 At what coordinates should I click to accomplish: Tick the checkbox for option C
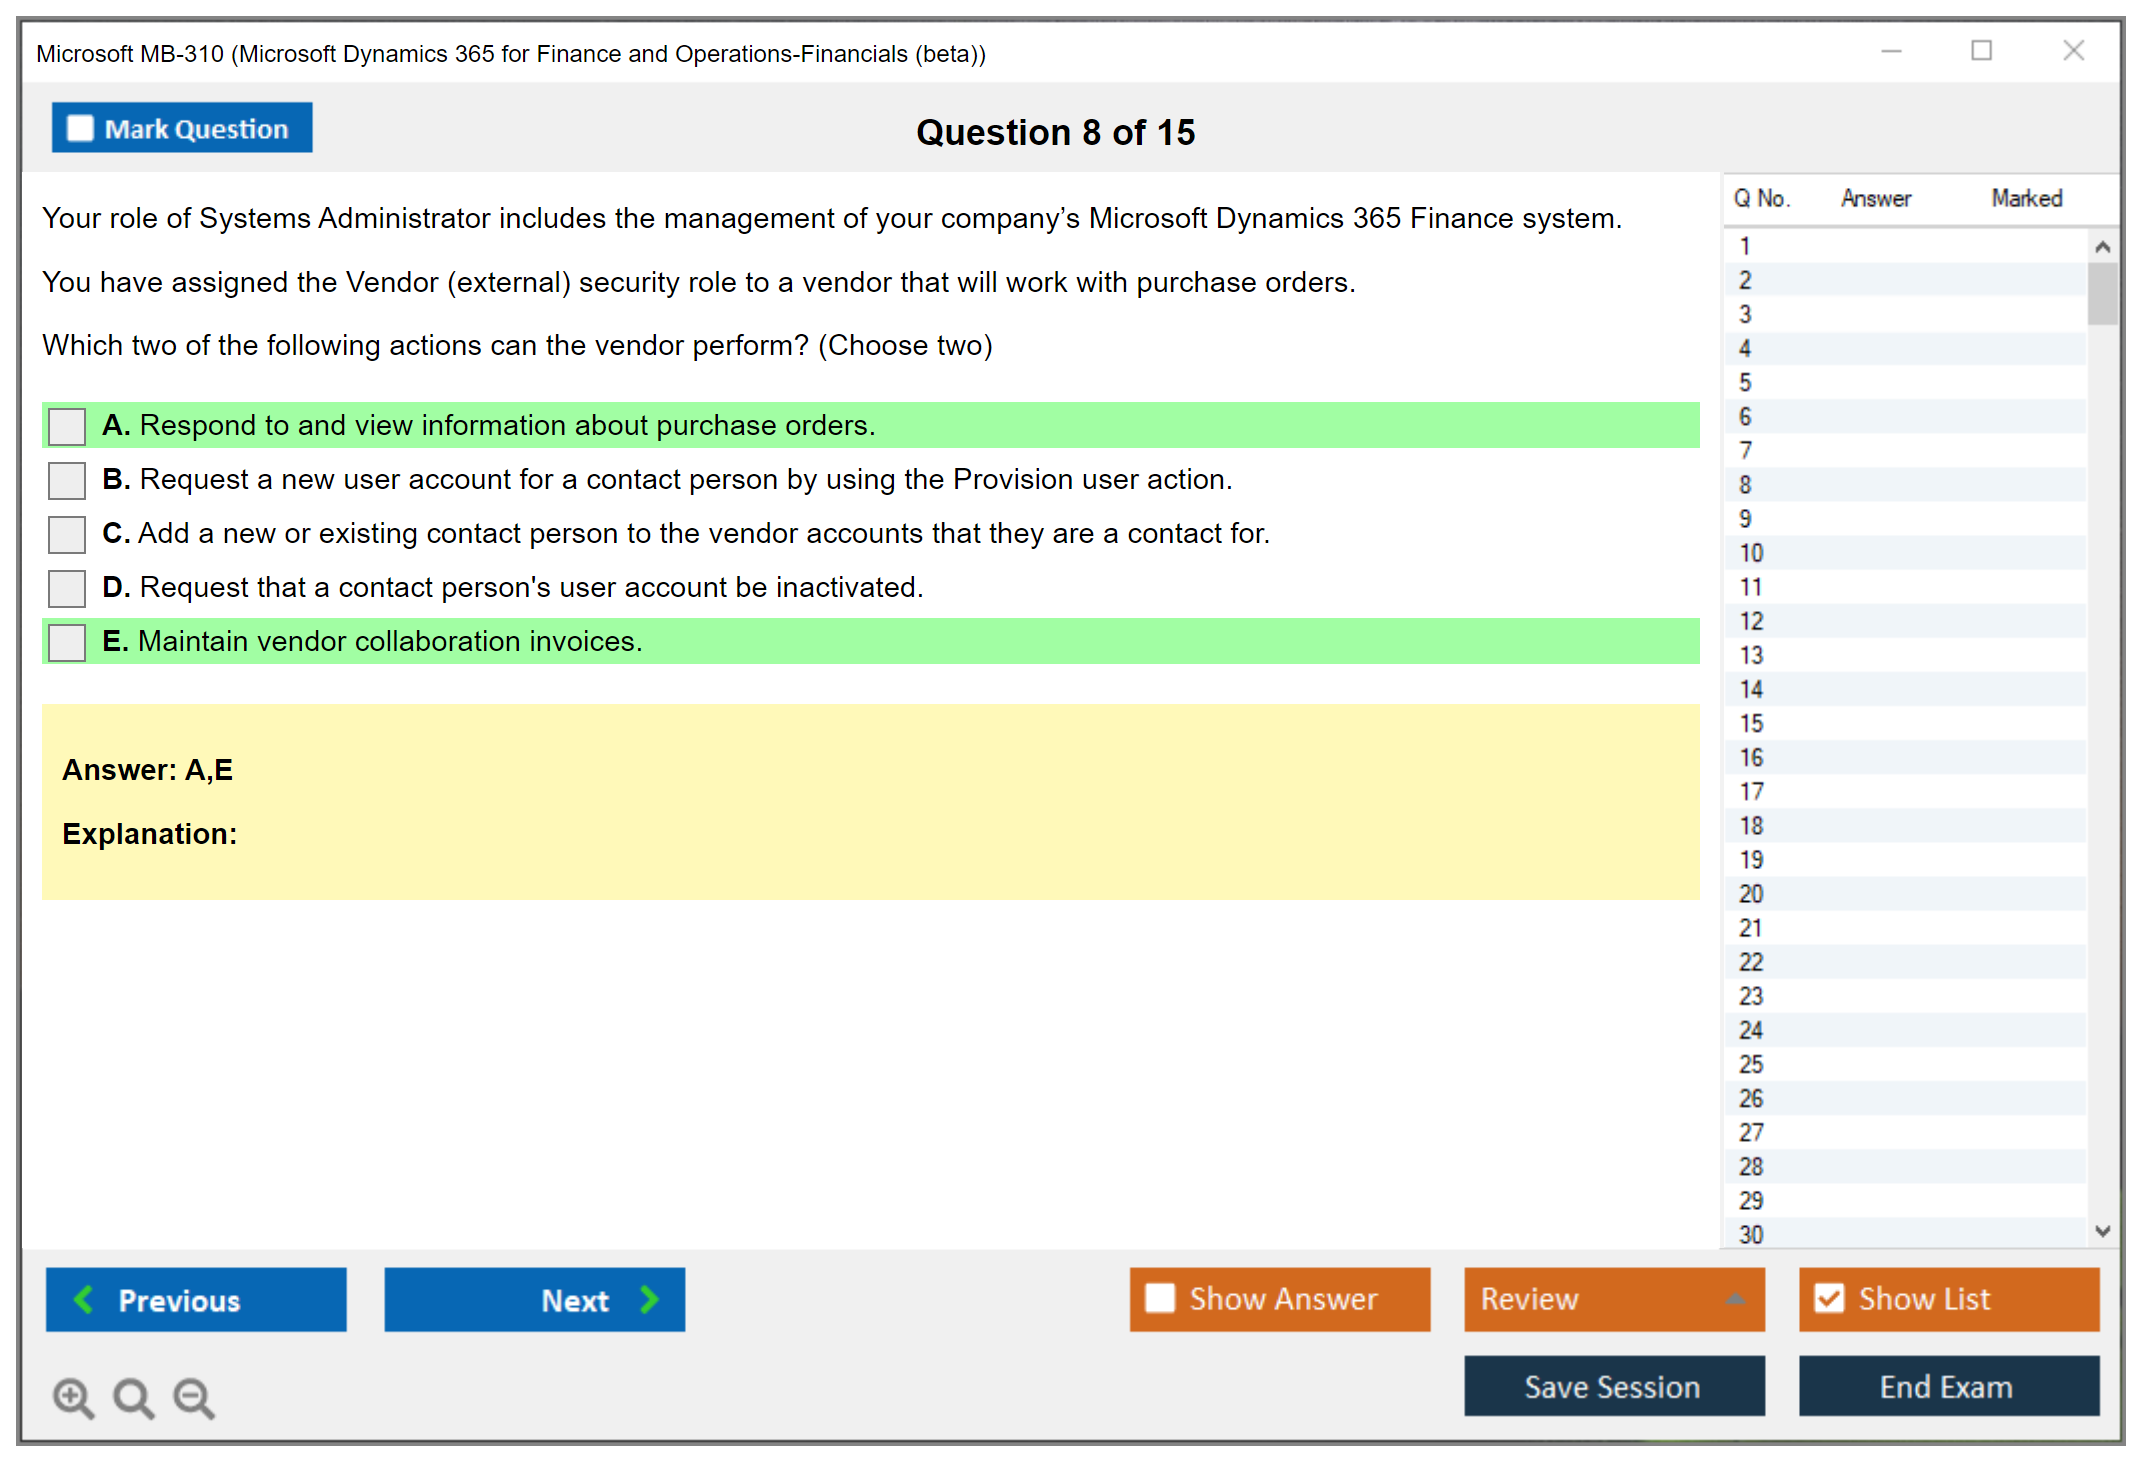click(x=67, y=534)
